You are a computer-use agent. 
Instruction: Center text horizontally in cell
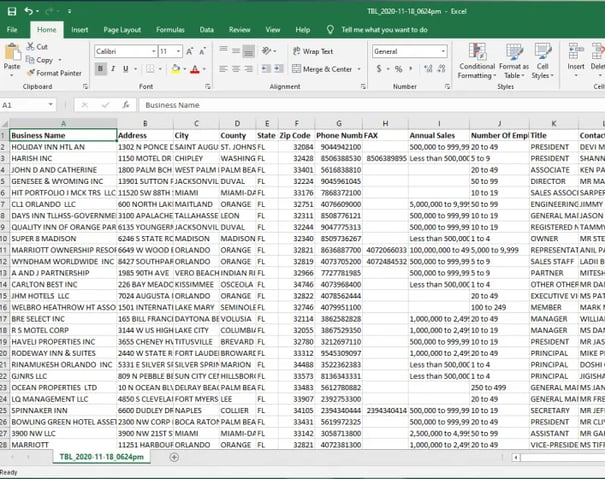point(236,69)
